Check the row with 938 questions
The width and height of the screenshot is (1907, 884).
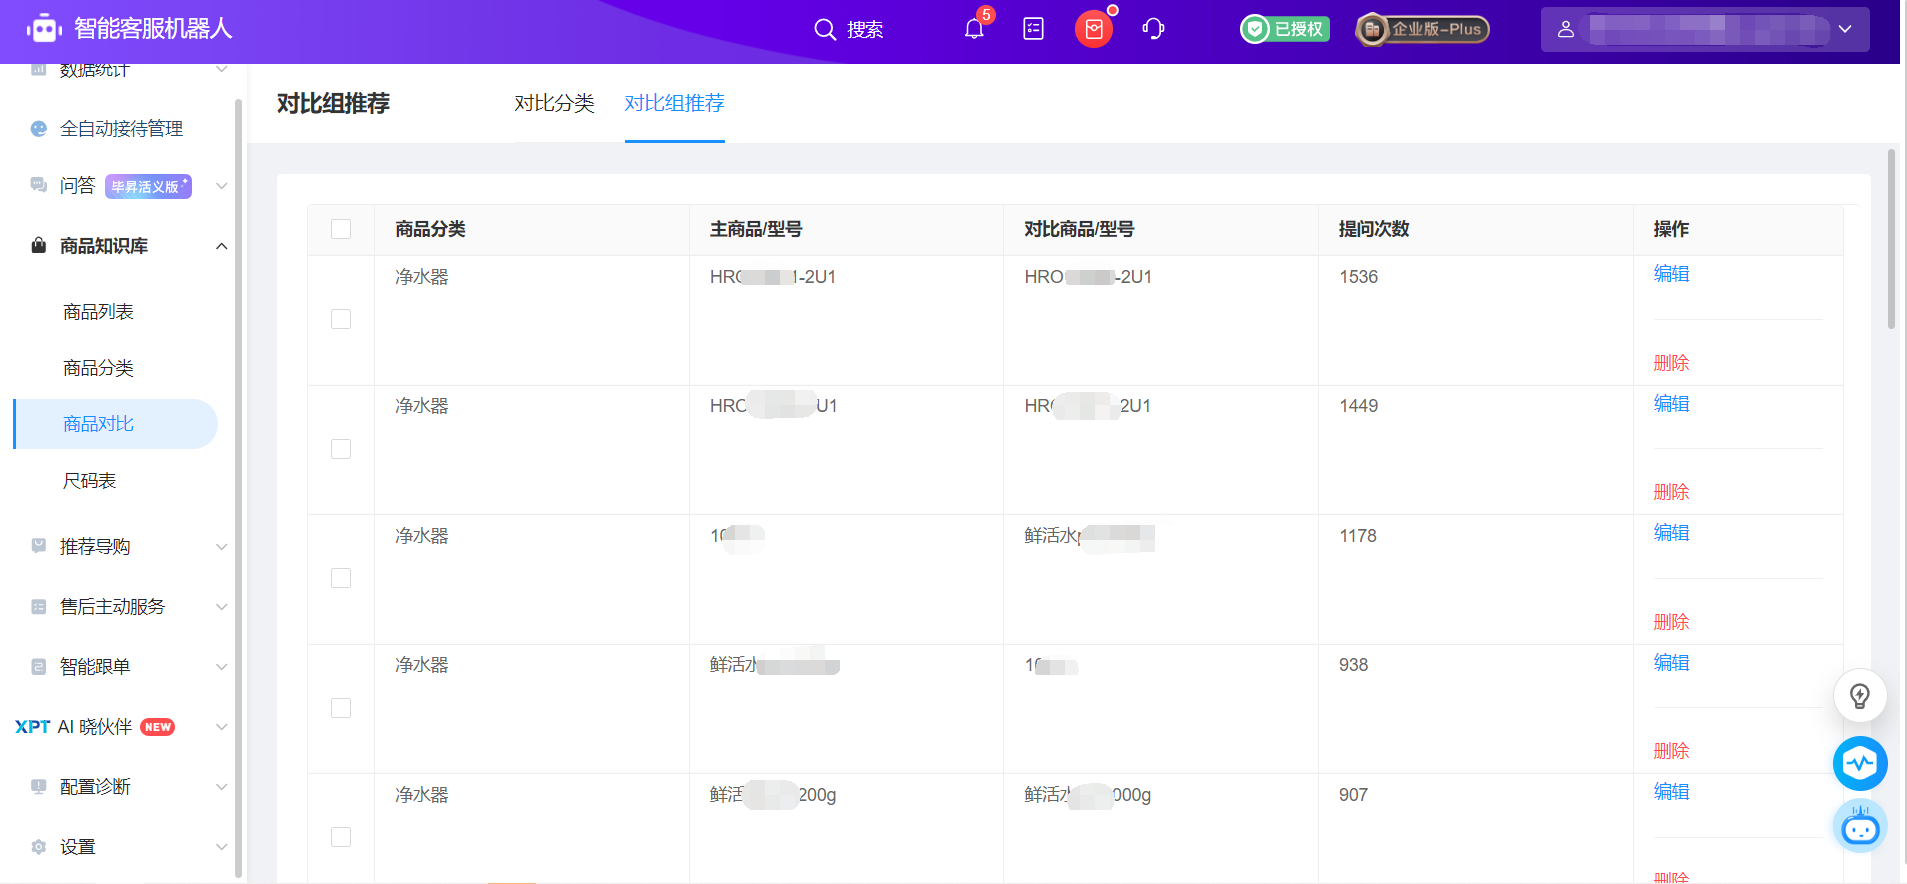(341, 708)
